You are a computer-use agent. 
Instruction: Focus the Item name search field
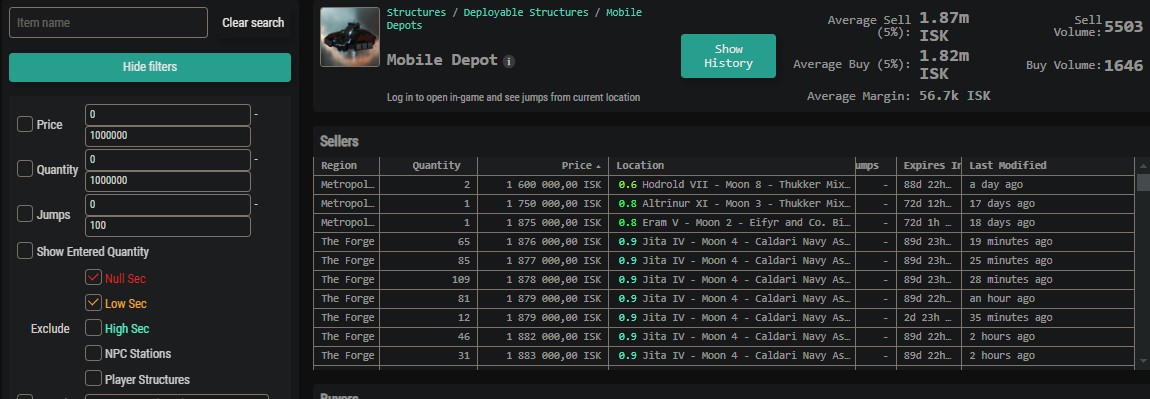(109, 23)
